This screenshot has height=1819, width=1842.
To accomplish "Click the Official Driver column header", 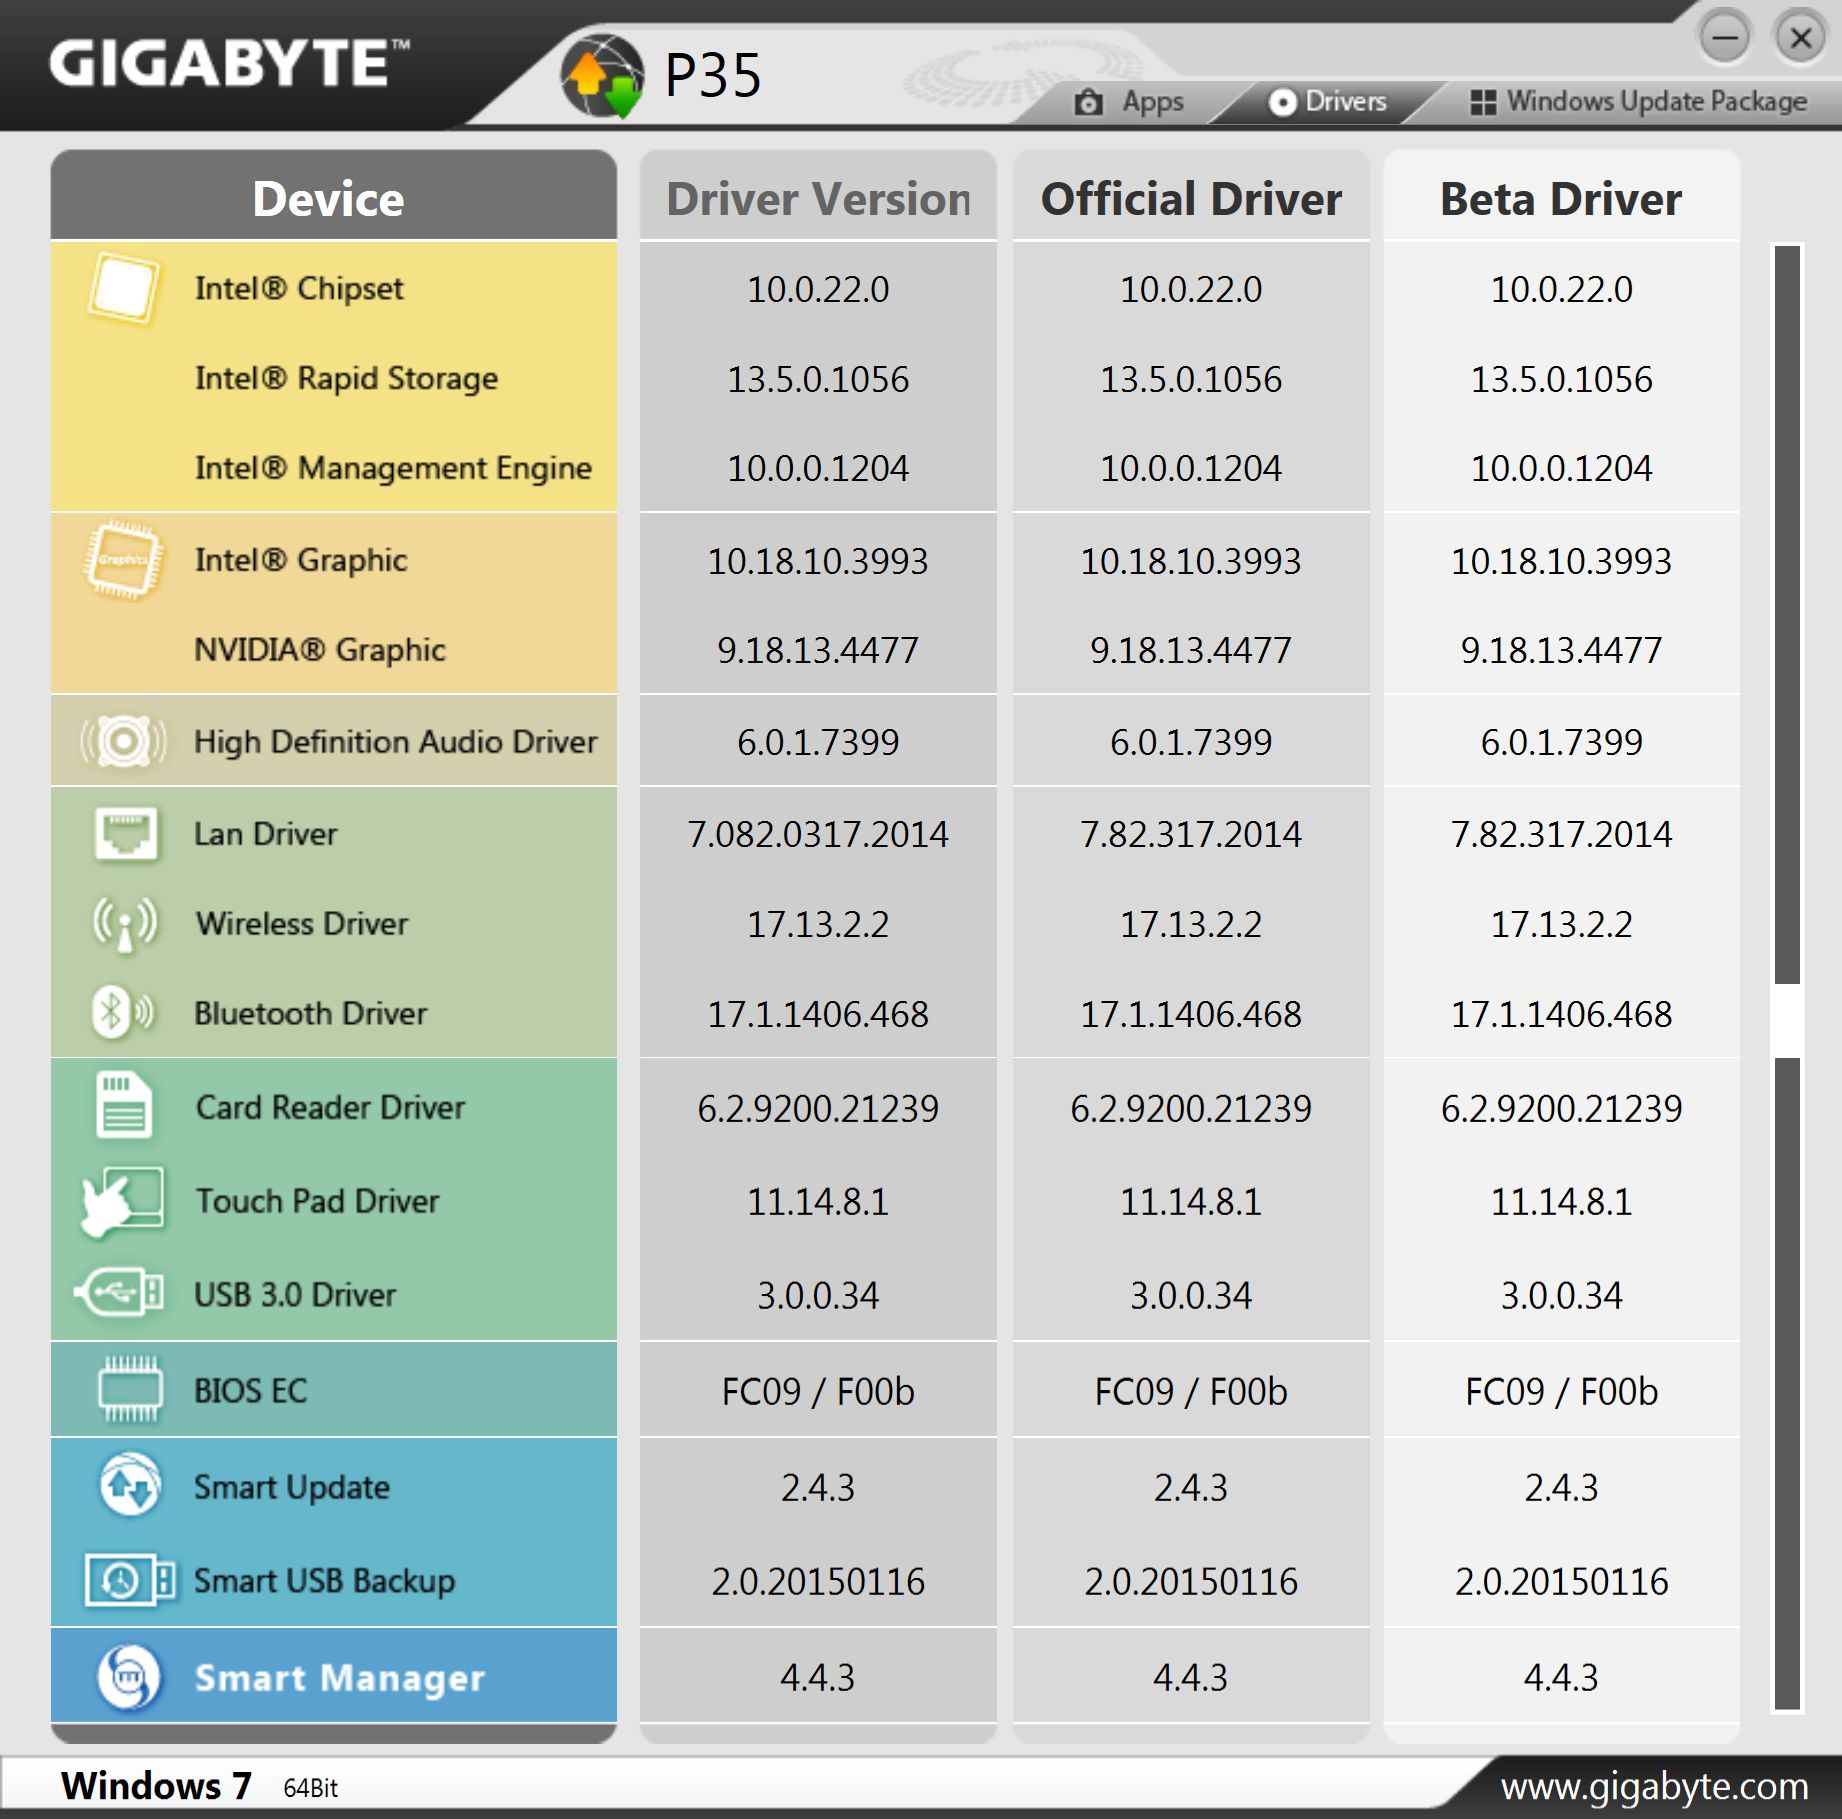I will point(1191,197).
